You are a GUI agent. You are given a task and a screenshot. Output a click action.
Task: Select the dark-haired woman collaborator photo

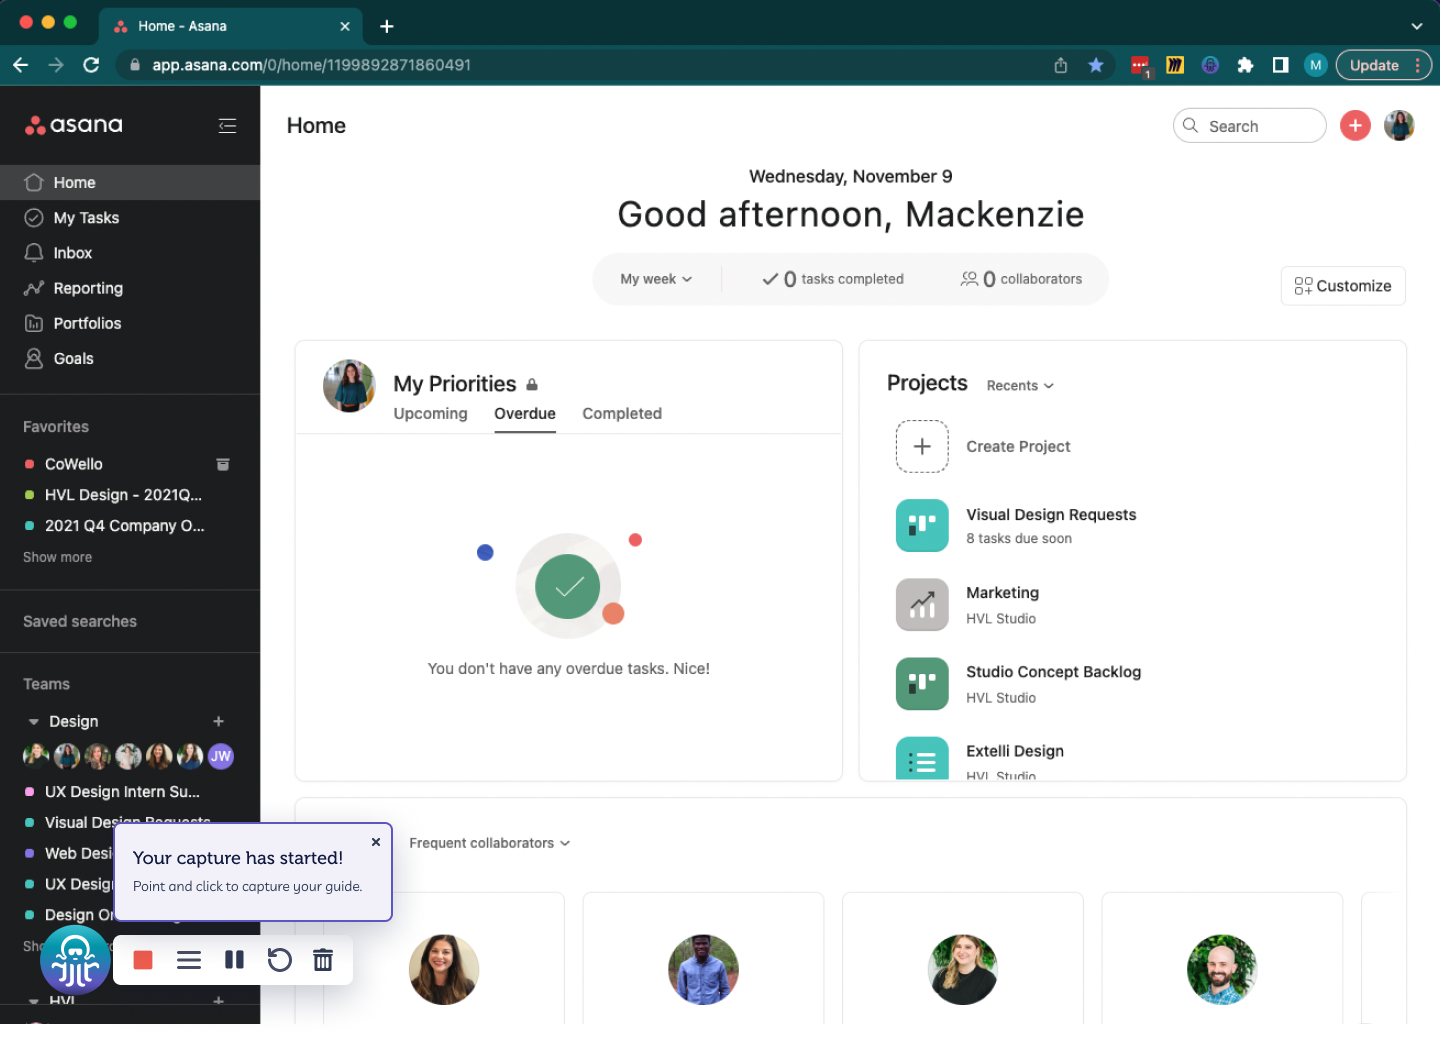[x=444, y=969]
